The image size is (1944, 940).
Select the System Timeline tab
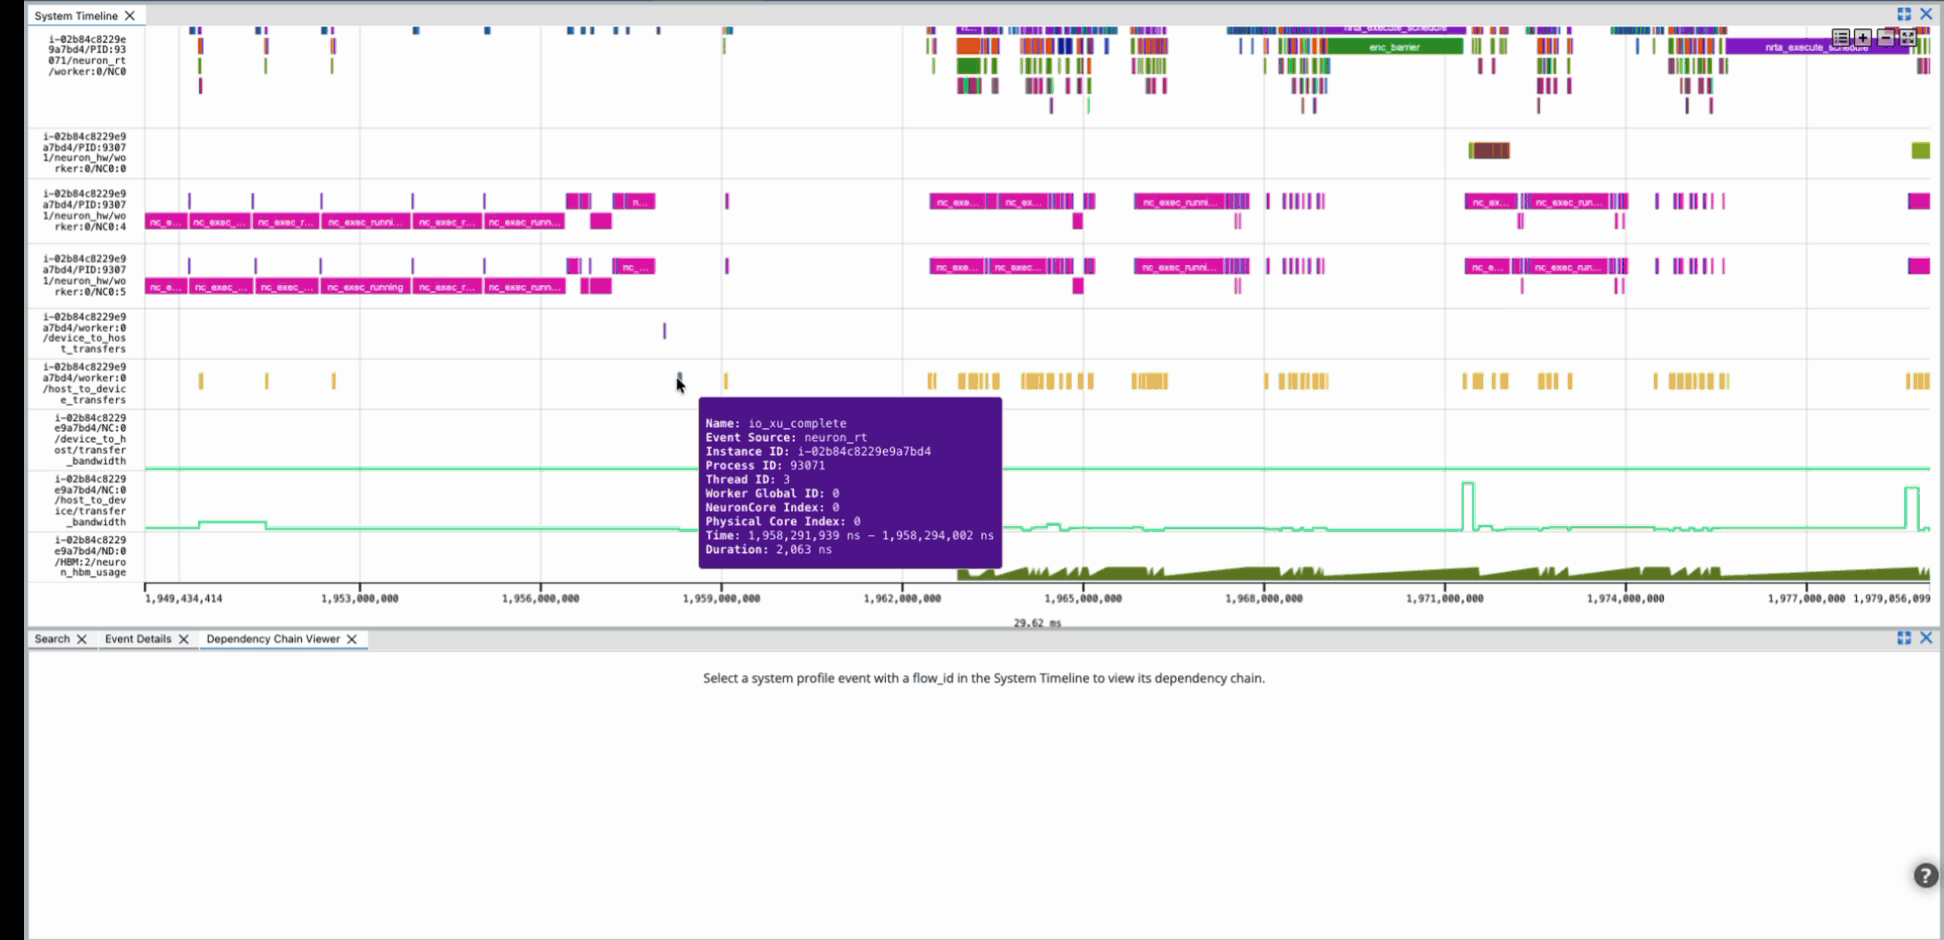pos(76,16)
